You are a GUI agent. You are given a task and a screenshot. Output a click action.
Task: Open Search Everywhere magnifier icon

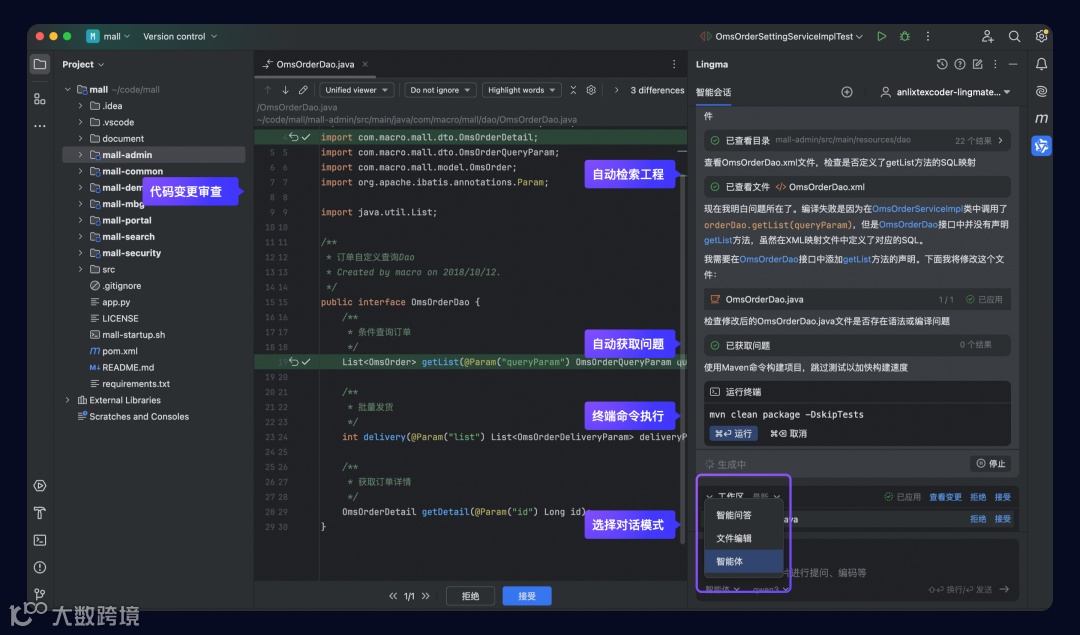[x=1015, y=37]
